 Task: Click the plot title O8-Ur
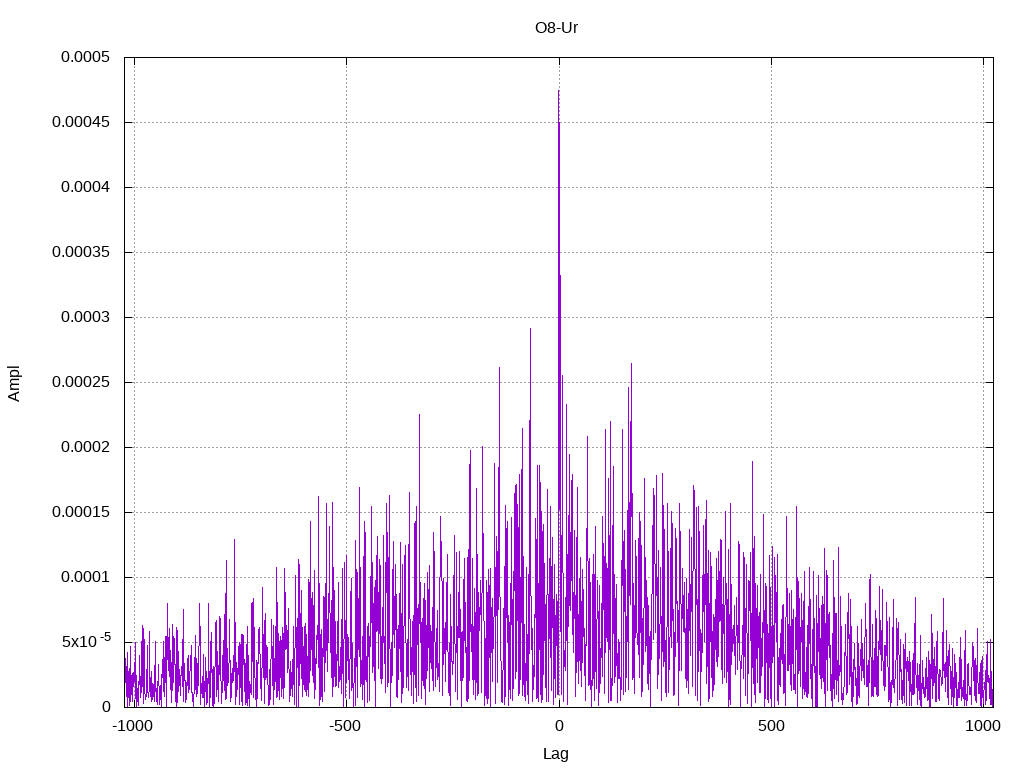pyautogui.click(x=556, y=28)
